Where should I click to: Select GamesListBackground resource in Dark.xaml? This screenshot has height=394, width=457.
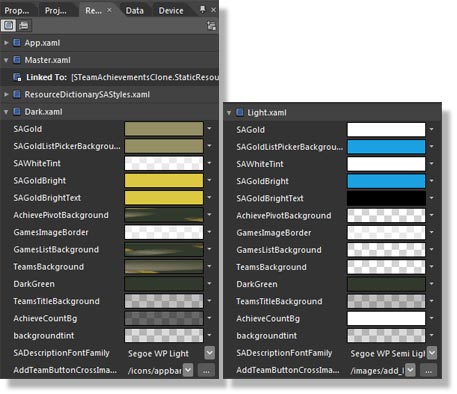(56, 249)
